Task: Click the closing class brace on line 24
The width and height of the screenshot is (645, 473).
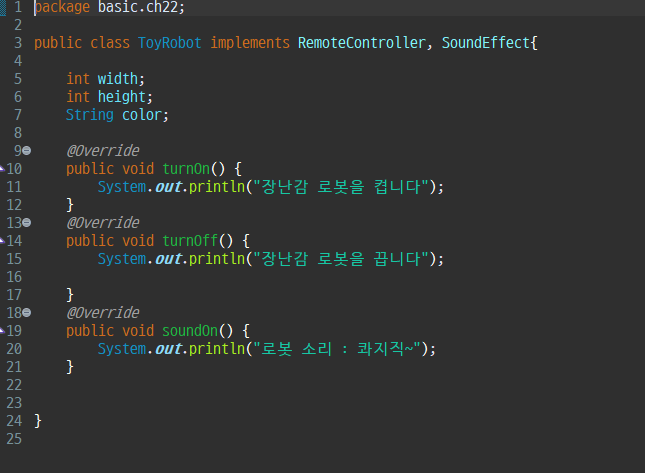Action: pyautogui.click(x=38, y=421)
